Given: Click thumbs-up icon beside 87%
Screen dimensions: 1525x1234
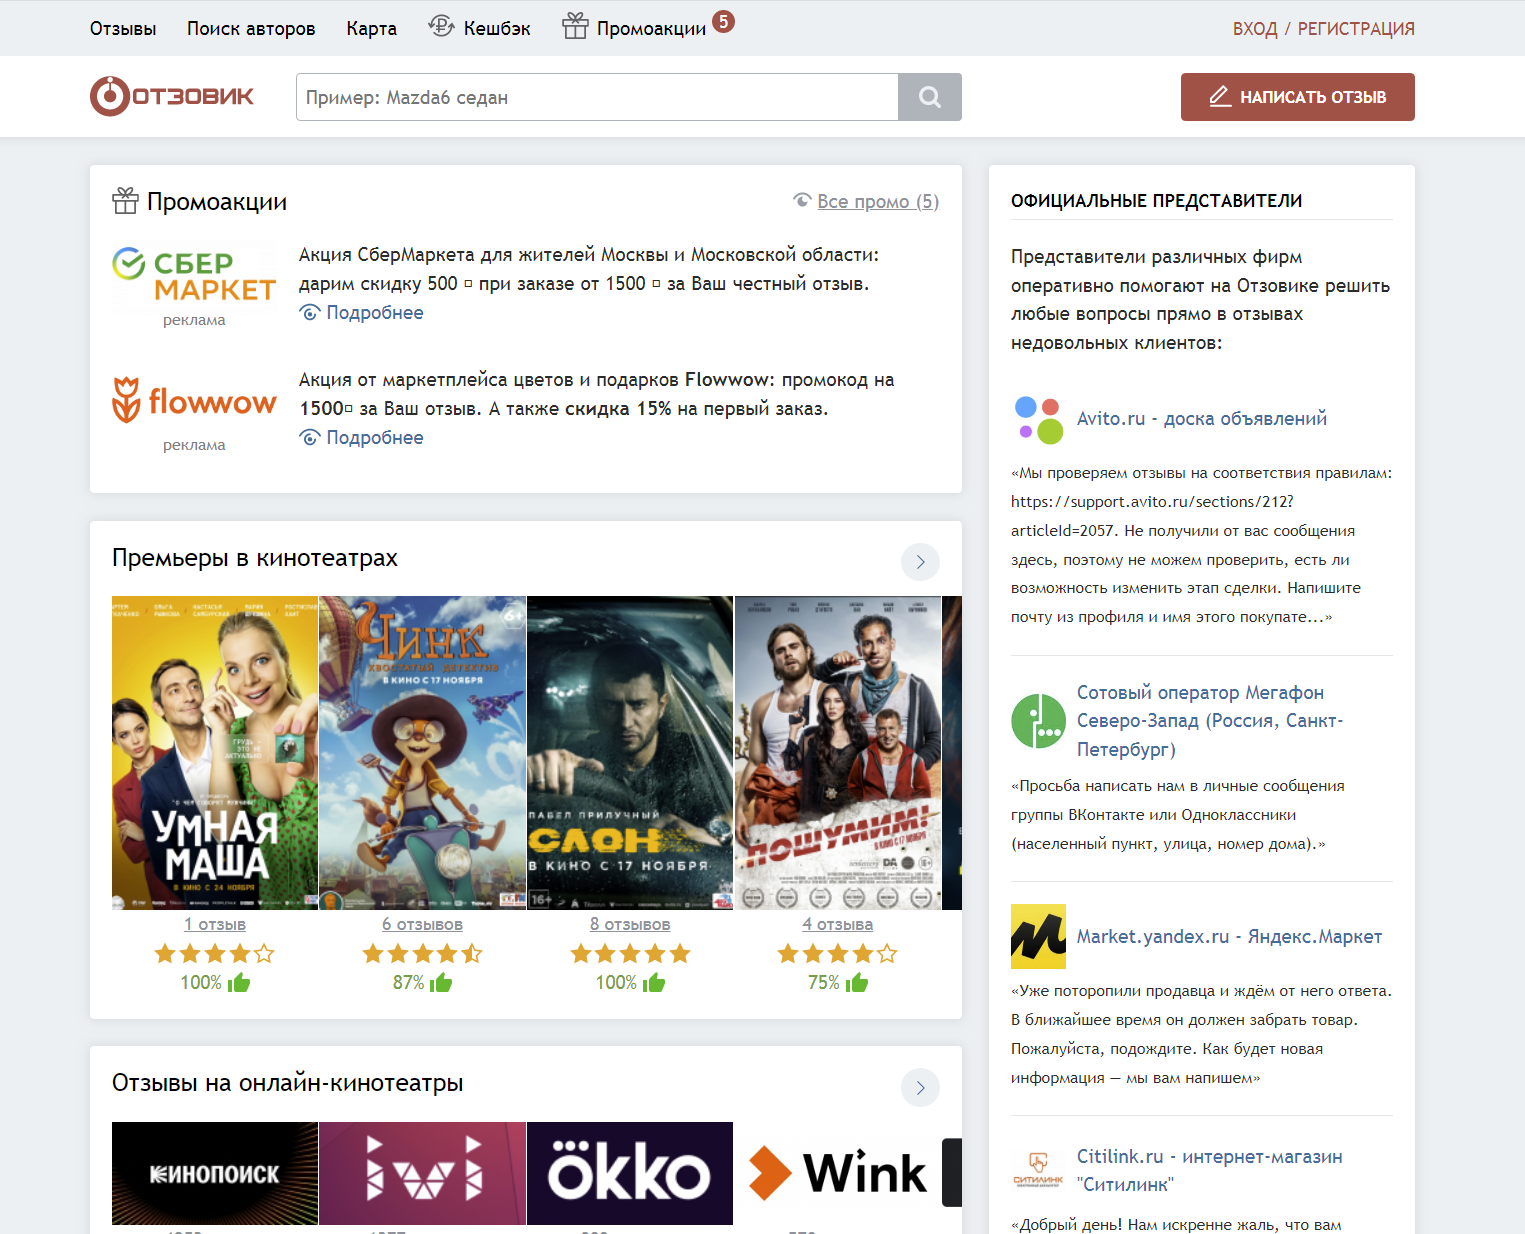Looking at the screenshot, I should tap(441, 983).
